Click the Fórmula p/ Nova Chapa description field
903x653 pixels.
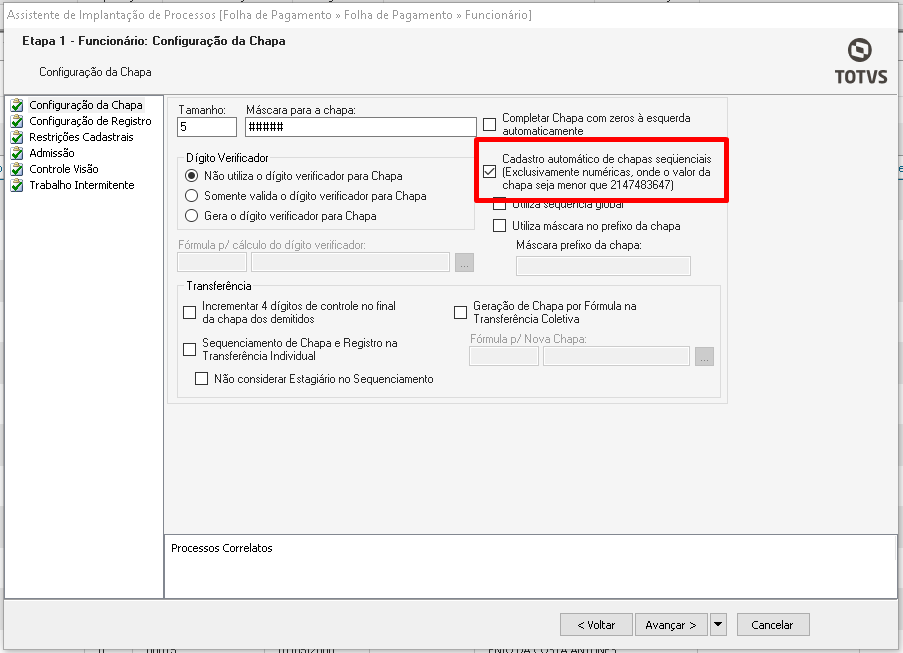pyautogui.click(x=616, y=356)
